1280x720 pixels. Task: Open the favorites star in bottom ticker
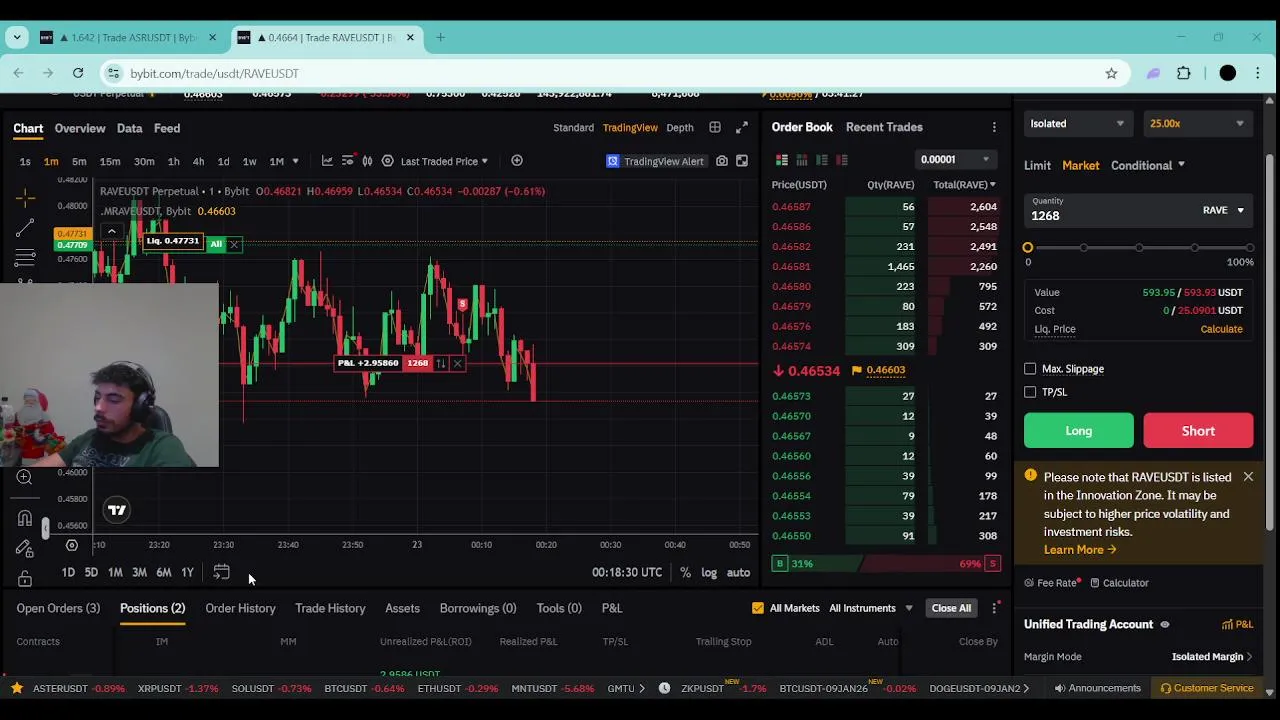pos(17,688)
